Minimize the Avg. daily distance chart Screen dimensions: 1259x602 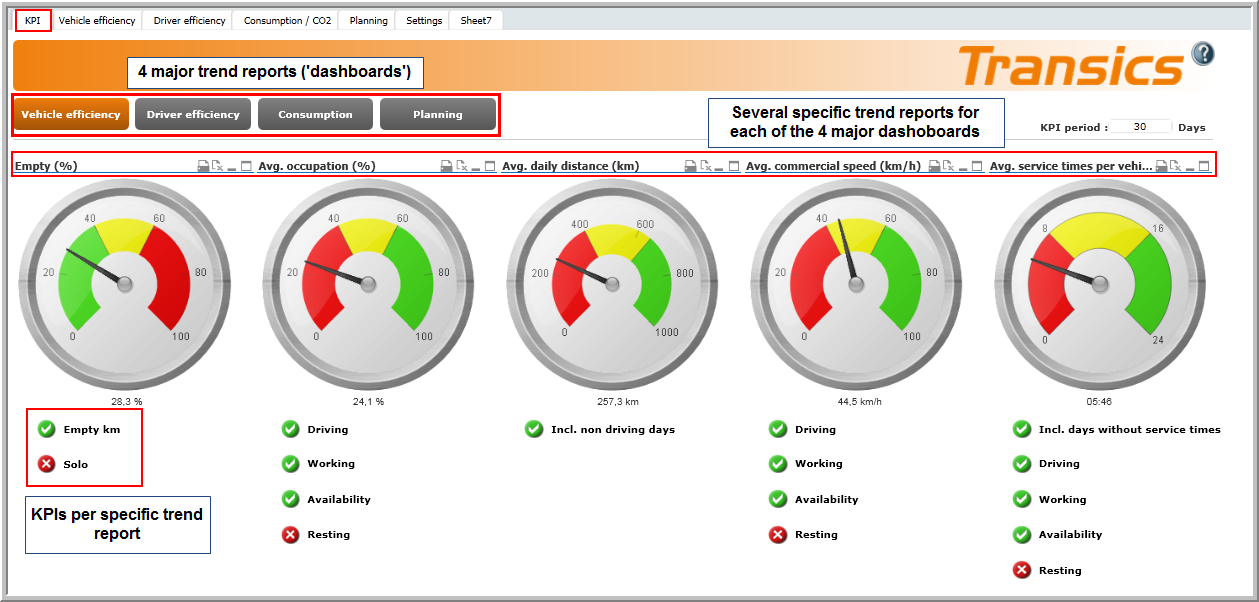[x=720, y=166]
